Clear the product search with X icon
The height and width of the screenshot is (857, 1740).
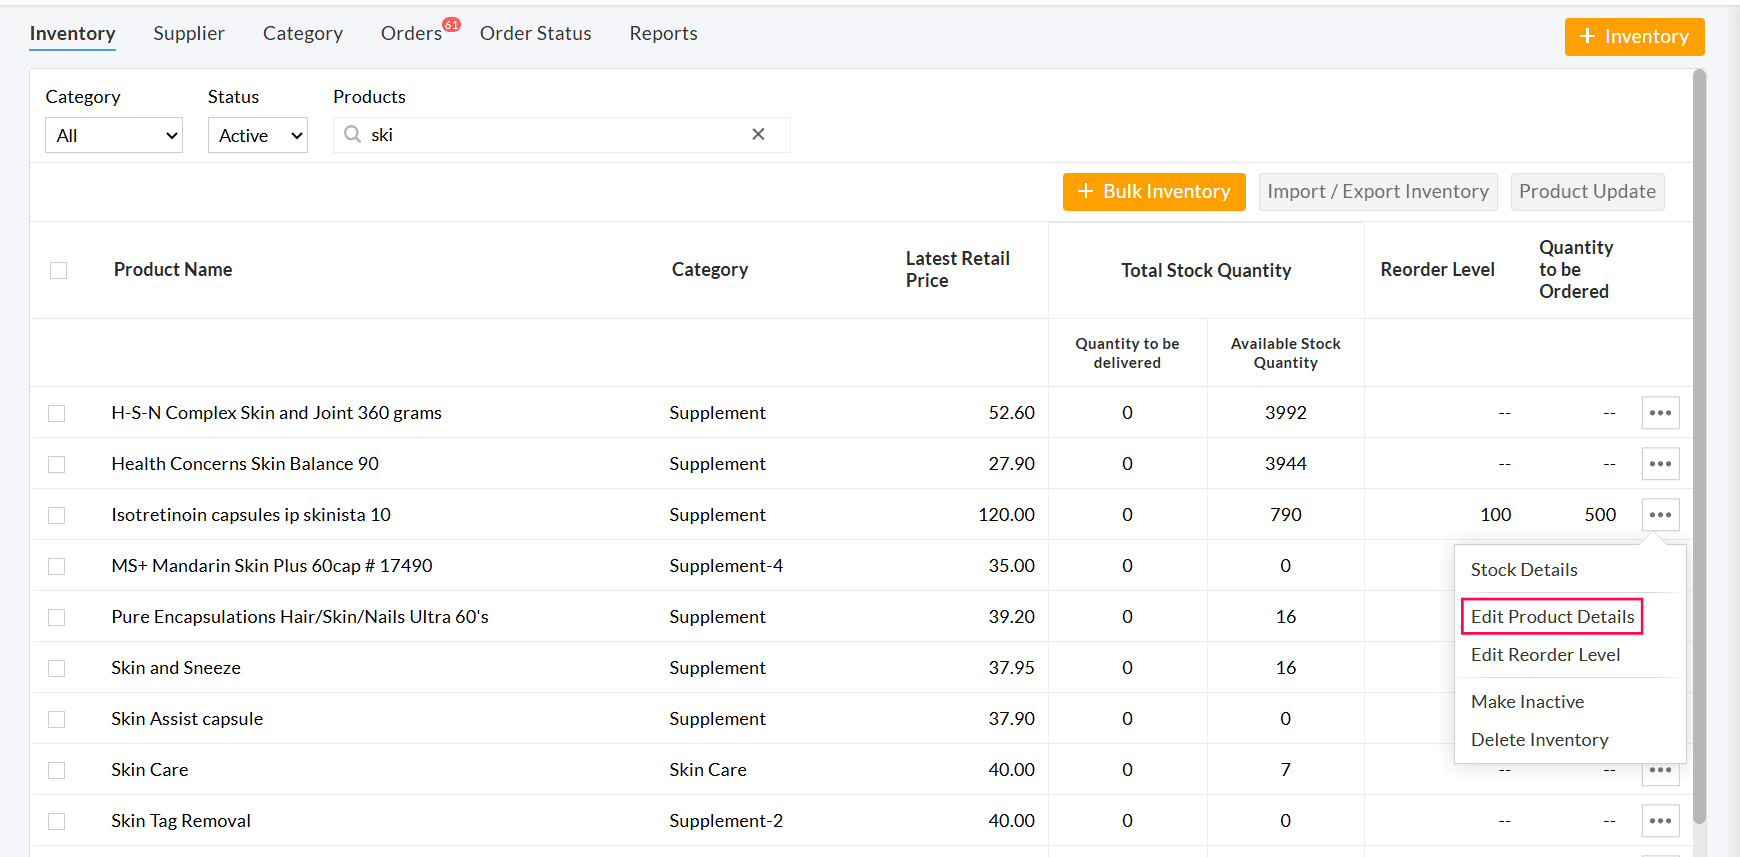point(758,135)
